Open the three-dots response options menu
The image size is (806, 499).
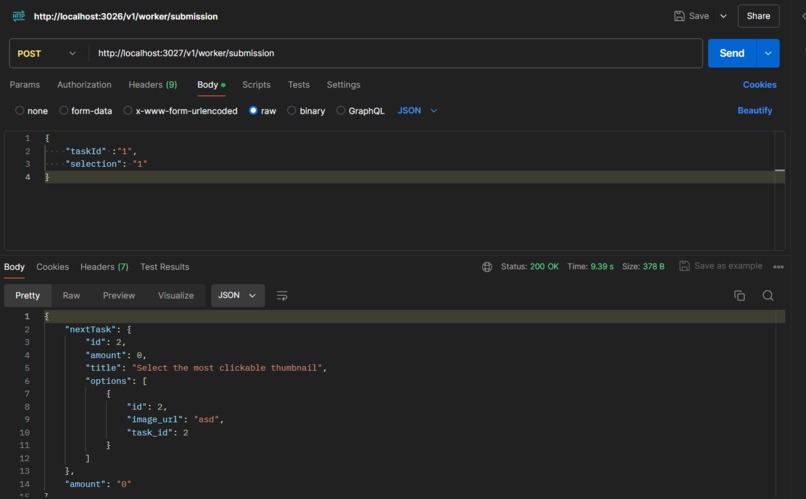click(778, 267)
